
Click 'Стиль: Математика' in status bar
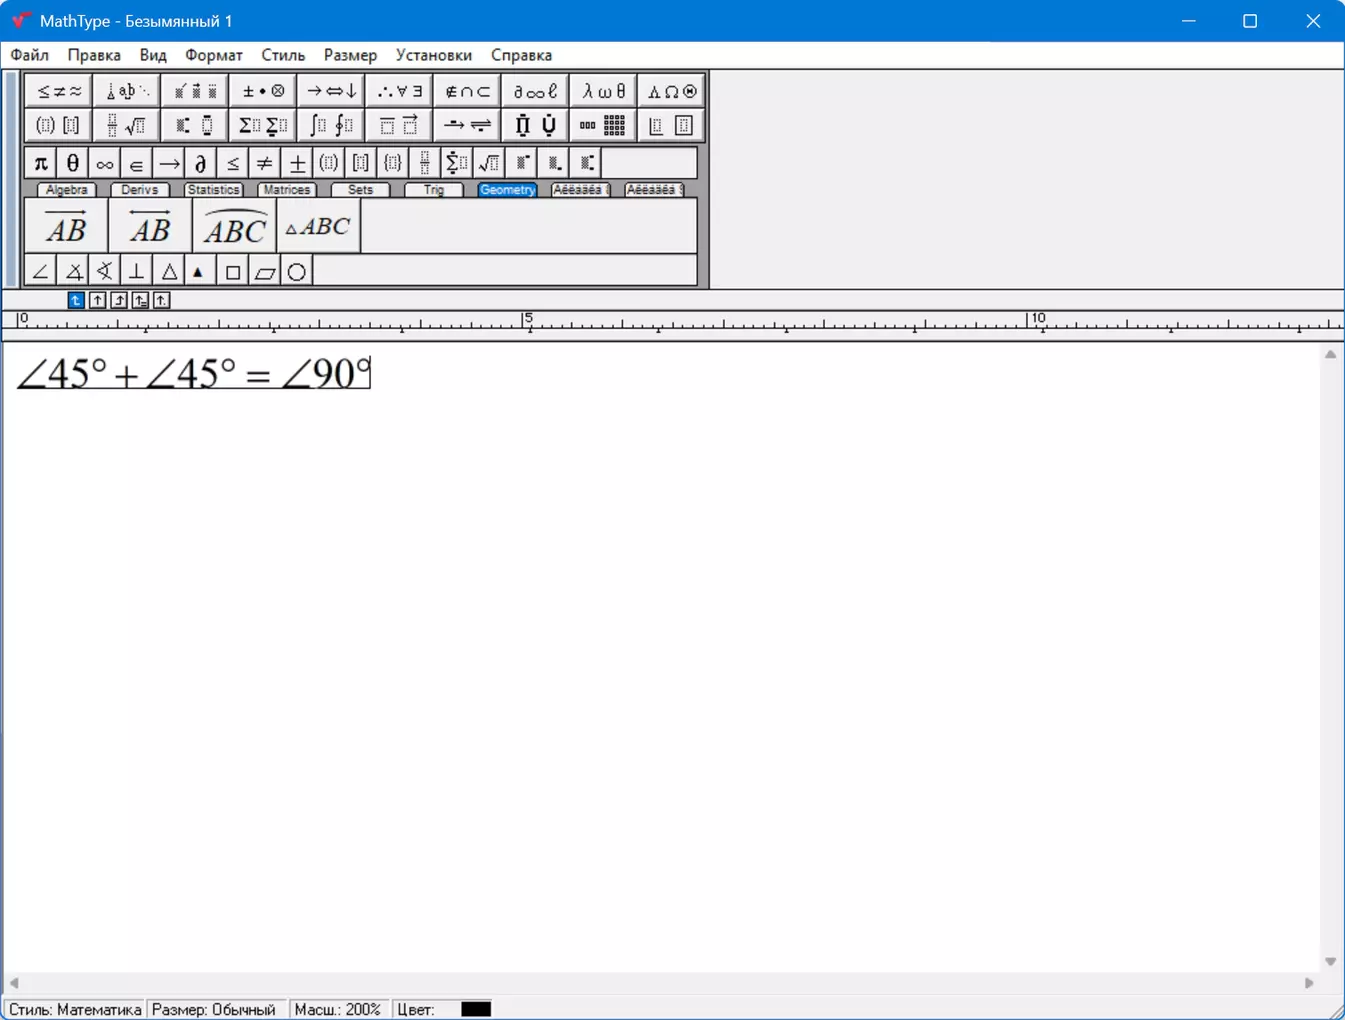click(75, 1009)
